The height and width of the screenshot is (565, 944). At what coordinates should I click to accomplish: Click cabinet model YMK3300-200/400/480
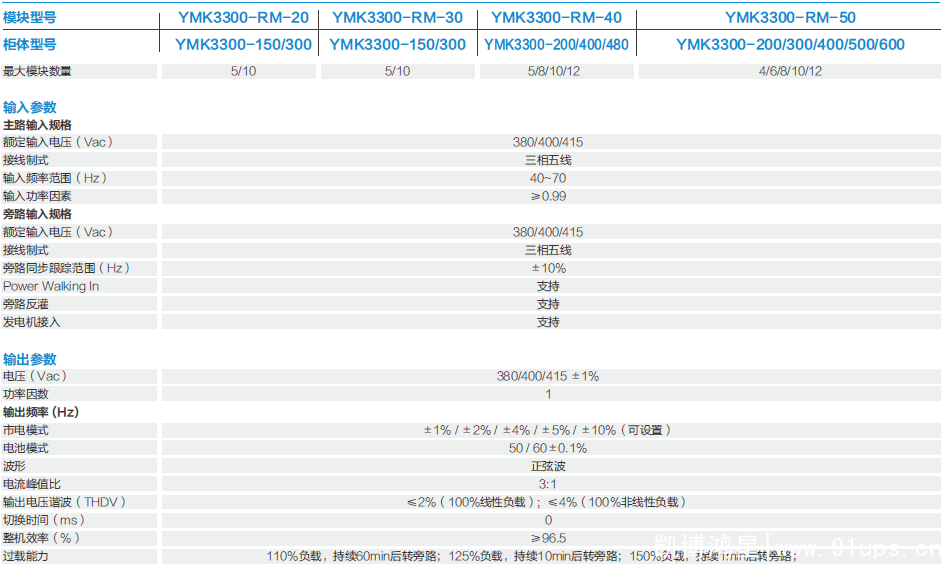pyautogui.click(x=556, y=44)
